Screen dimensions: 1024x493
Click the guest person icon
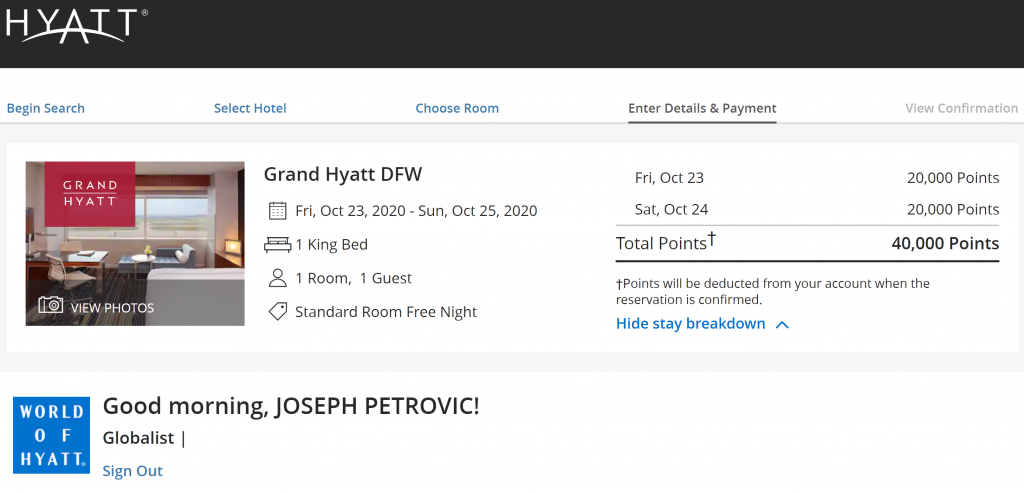(278, 278)
